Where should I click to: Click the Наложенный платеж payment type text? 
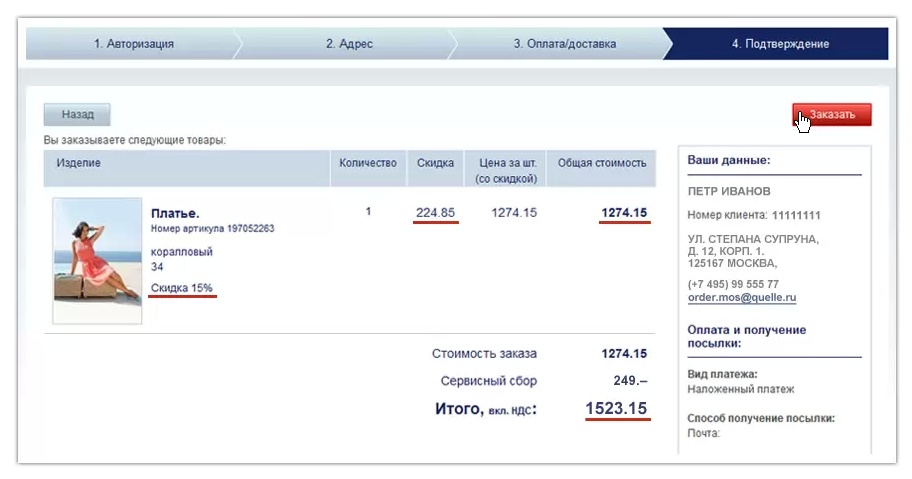[x=741, y=389]
